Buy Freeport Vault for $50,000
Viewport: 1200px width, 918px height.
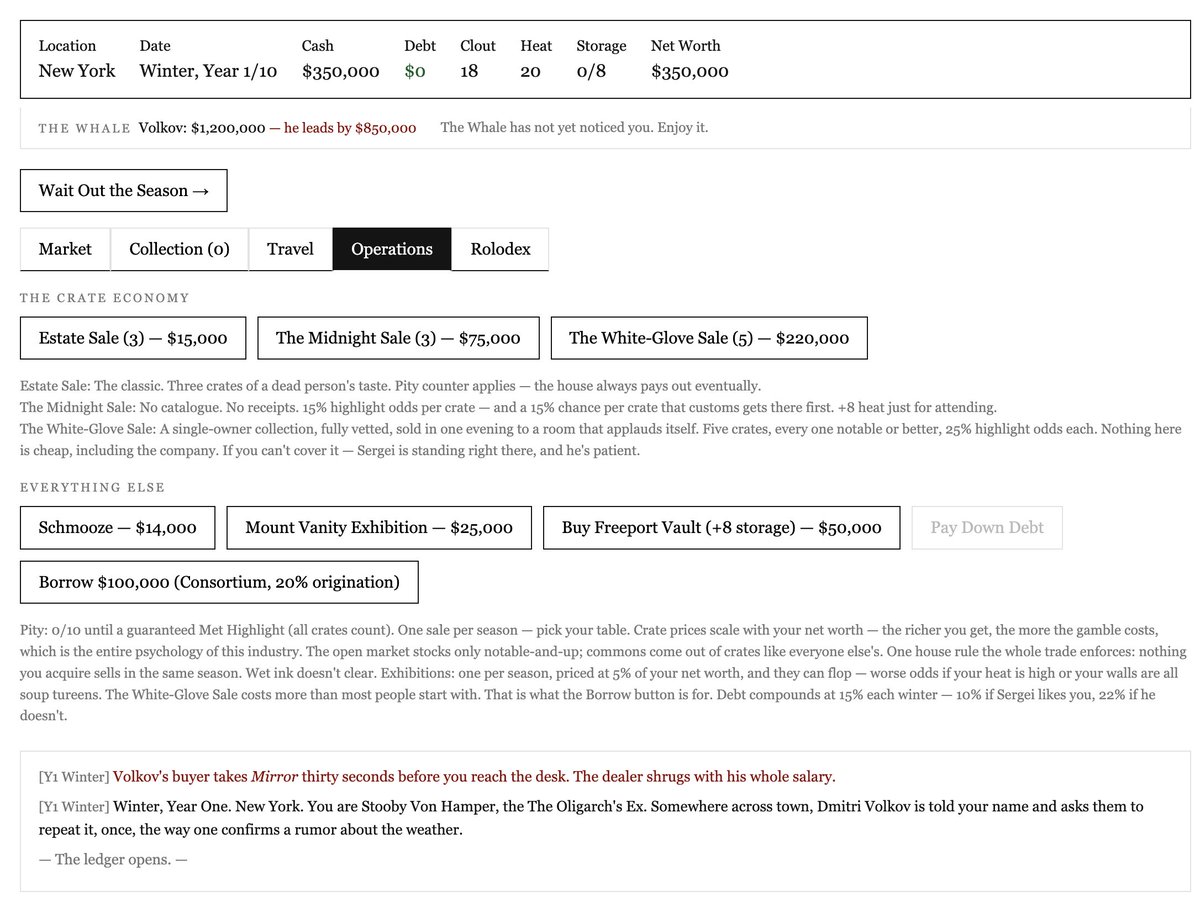(x=721, y=527)
